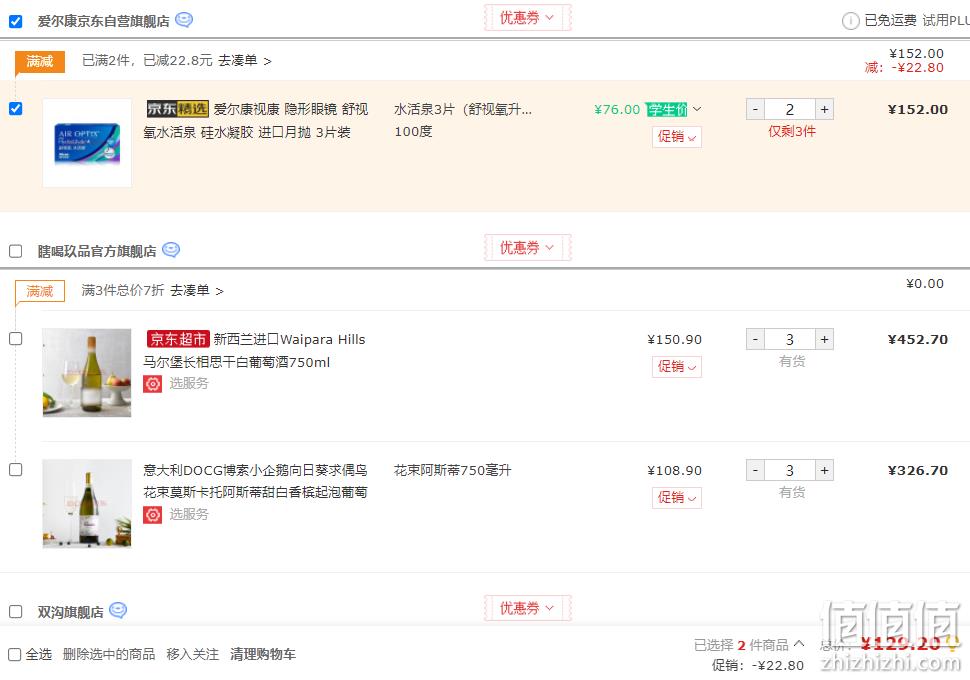
Task: Click the 花束阿斯蒂750毫升 specification text
Action: [453, 470]
